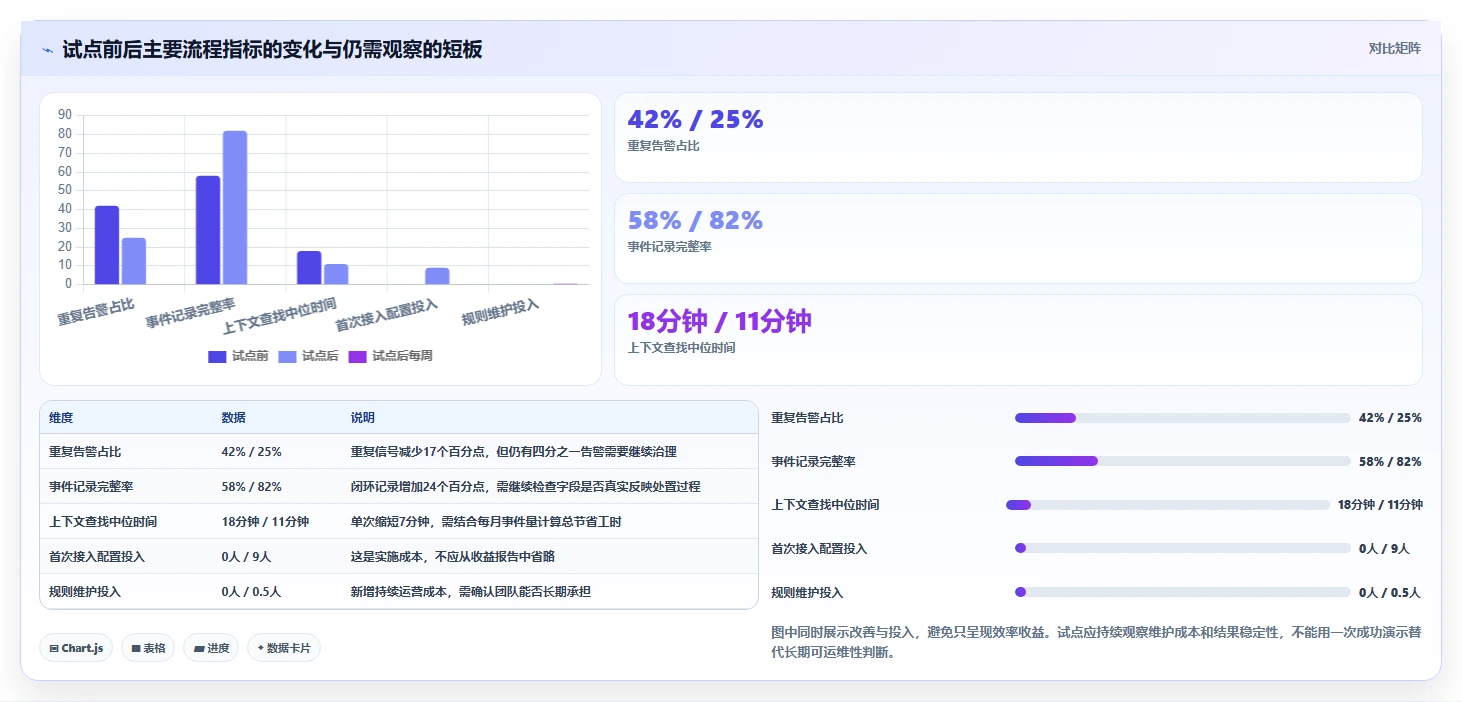
Task: Click the 试点后 bar for 首次接入配置投入
Action: tap(437, 276)
